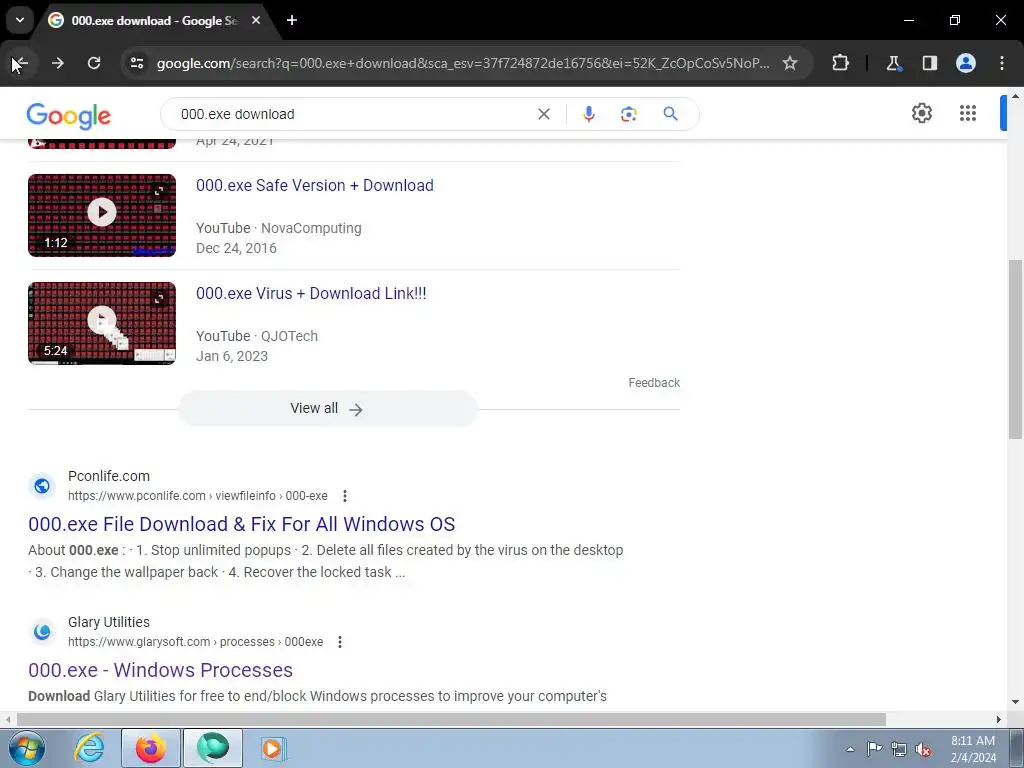Search by image with Google Lens icon

point(628,114)
